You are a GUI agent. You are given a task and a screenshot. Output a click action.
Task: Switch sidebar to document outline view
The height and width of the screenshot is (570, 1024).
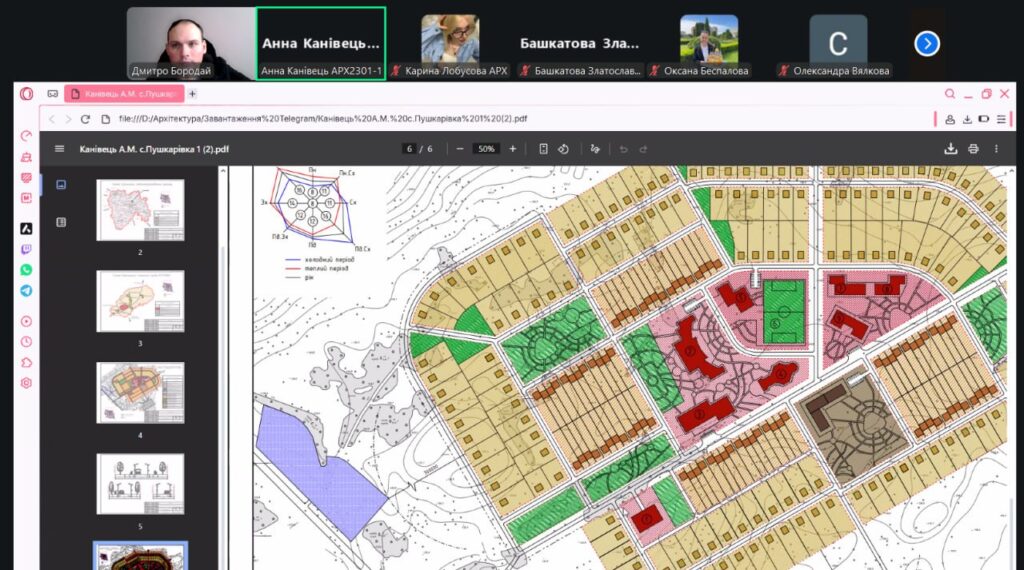[x=61, y=222]
